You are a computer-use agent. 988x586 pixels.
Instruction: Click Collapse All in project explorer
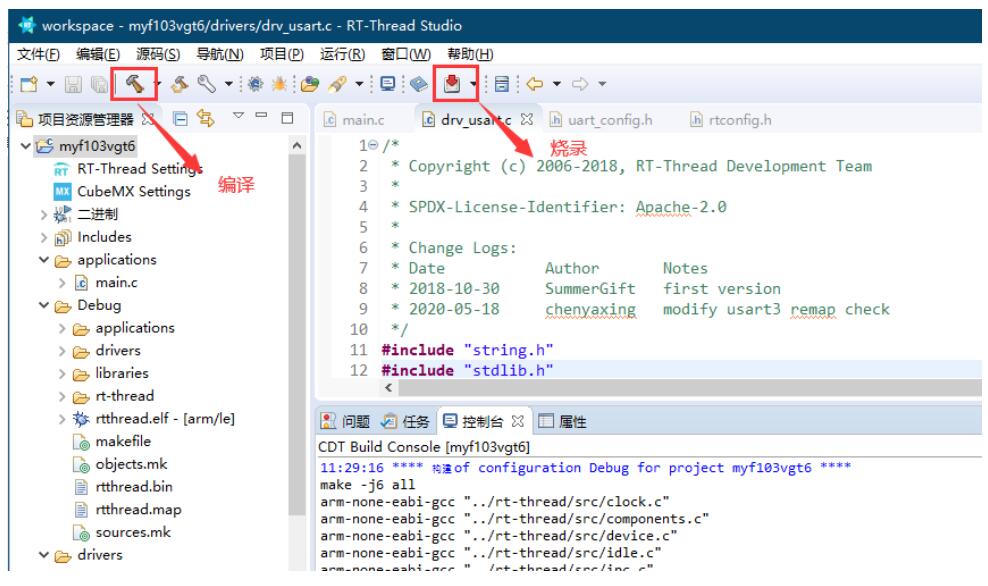[x=180, y=118]
